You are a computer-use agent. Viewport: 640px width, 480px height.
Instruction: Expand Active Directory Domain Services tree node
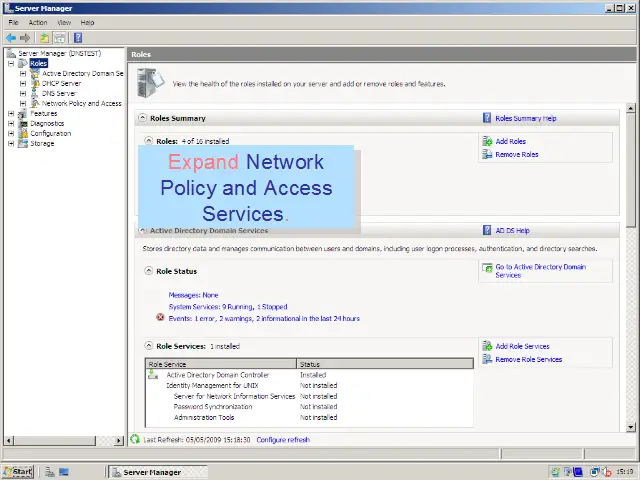[23, 73]
